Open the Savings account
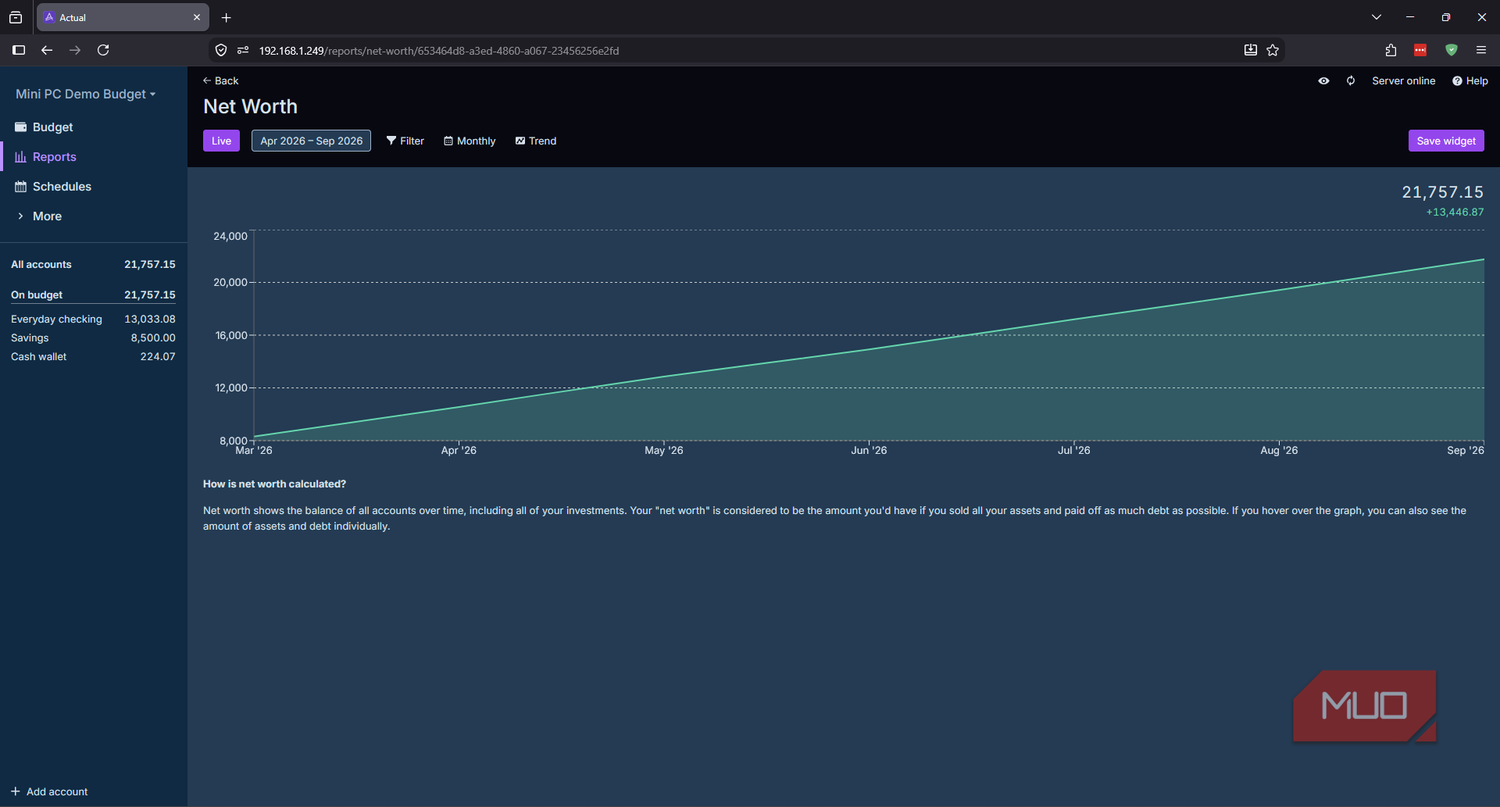The image size is (1500, 807). 93,338
